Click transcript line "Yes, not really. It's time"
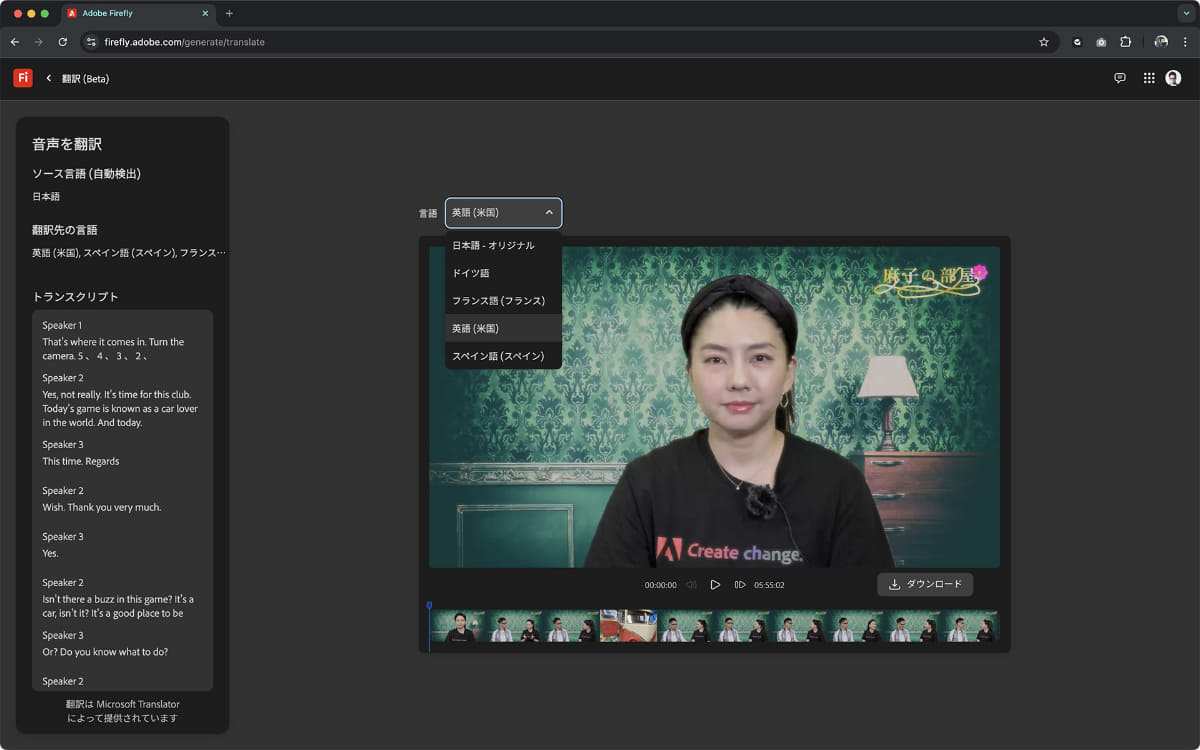 pos(120,408)
